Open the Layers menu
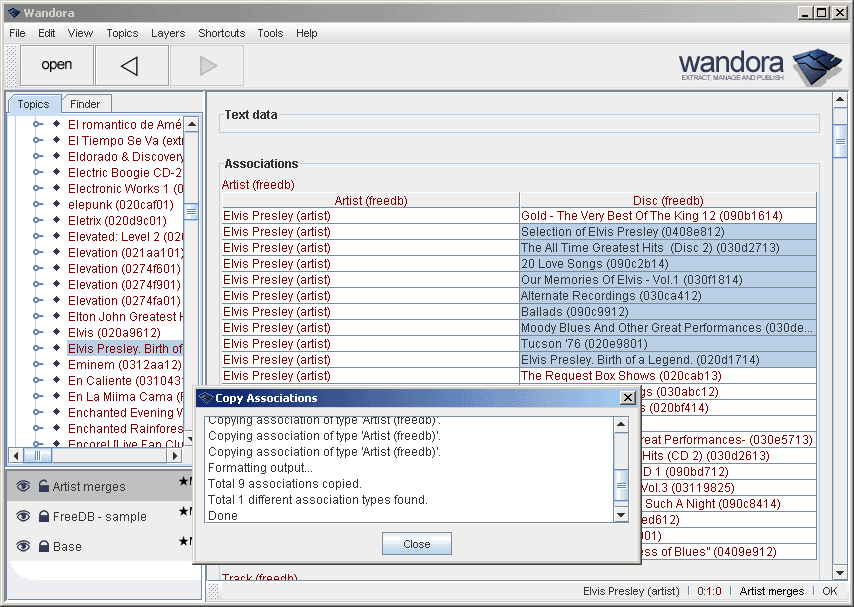 click(x=168, y=33)
